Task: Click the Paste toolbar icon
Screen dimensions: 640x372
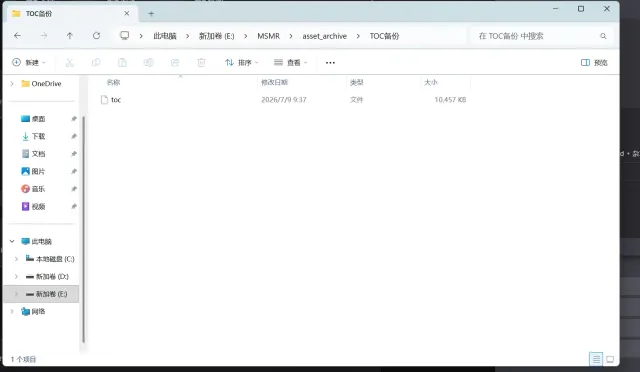Action: 122,62
